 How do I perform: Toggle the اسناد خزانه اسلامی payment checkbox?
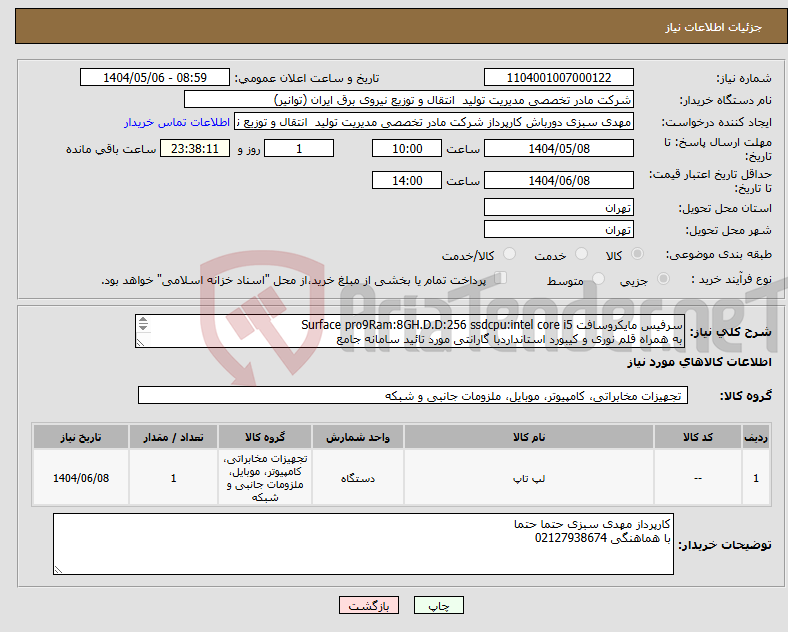(x=501, y=278)
